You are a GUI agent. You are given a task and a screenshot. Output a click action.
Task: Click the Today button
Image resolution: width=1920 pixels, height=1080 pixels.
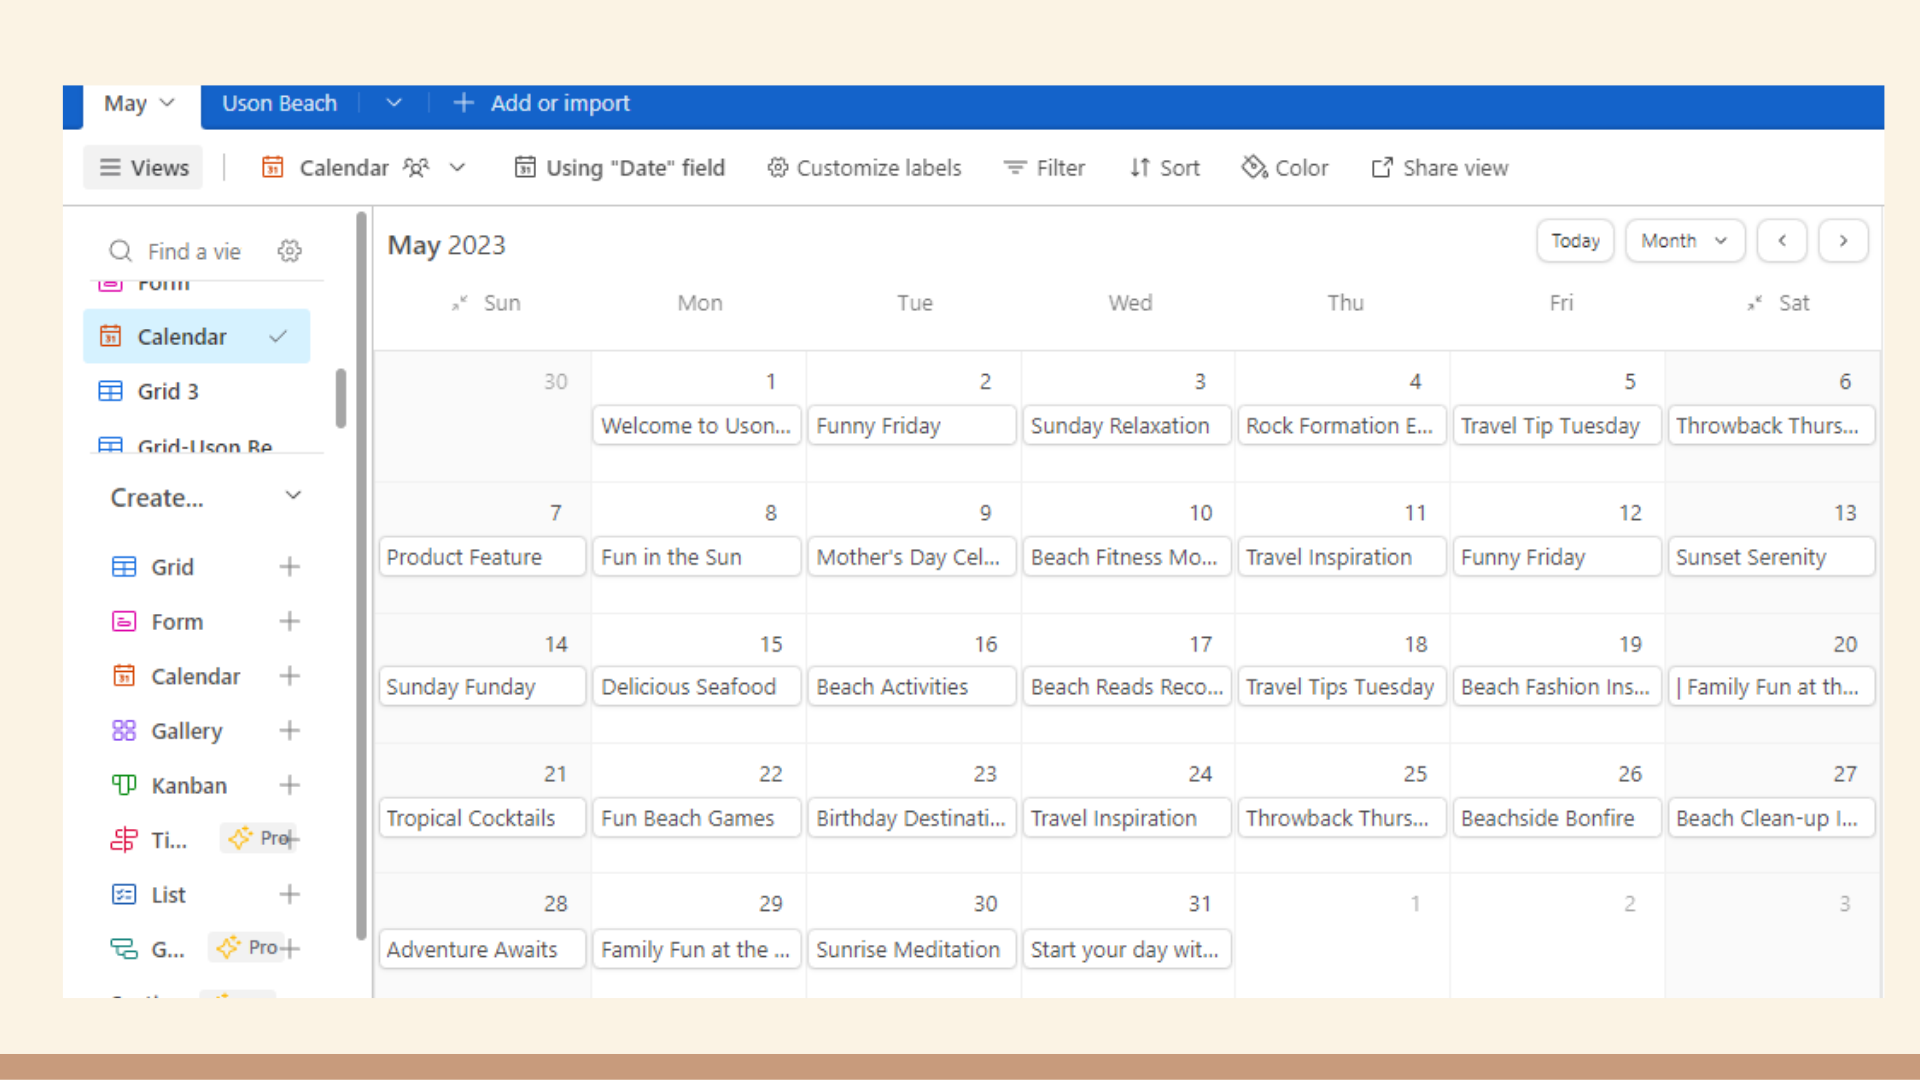(1574, 241)
